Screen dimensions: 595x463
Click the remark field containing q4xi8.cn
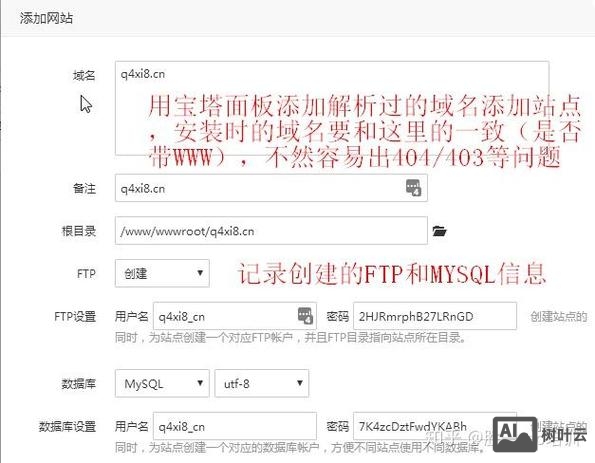[x=271, y=188]
